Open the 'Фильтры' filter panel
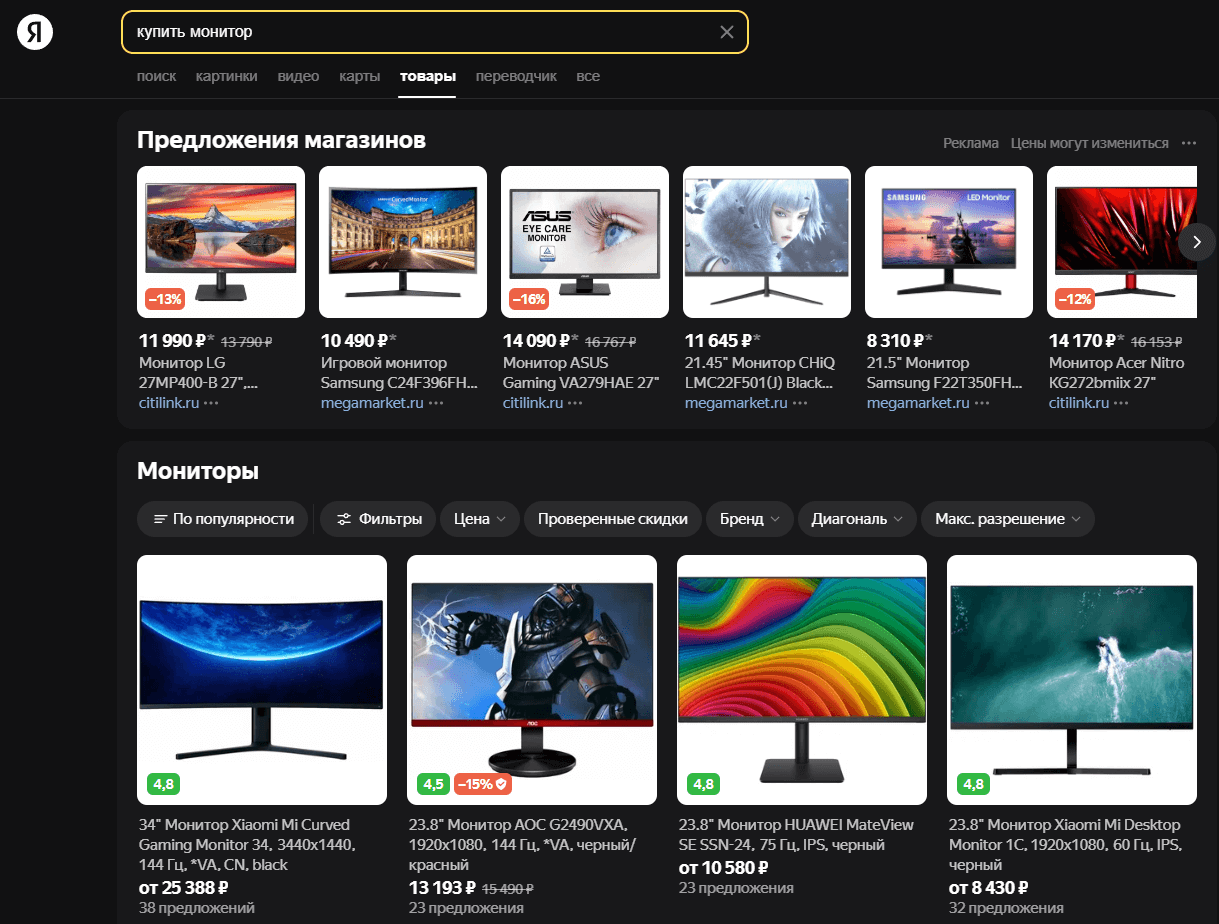1219x924 pixels. click(x=379, y=519)
